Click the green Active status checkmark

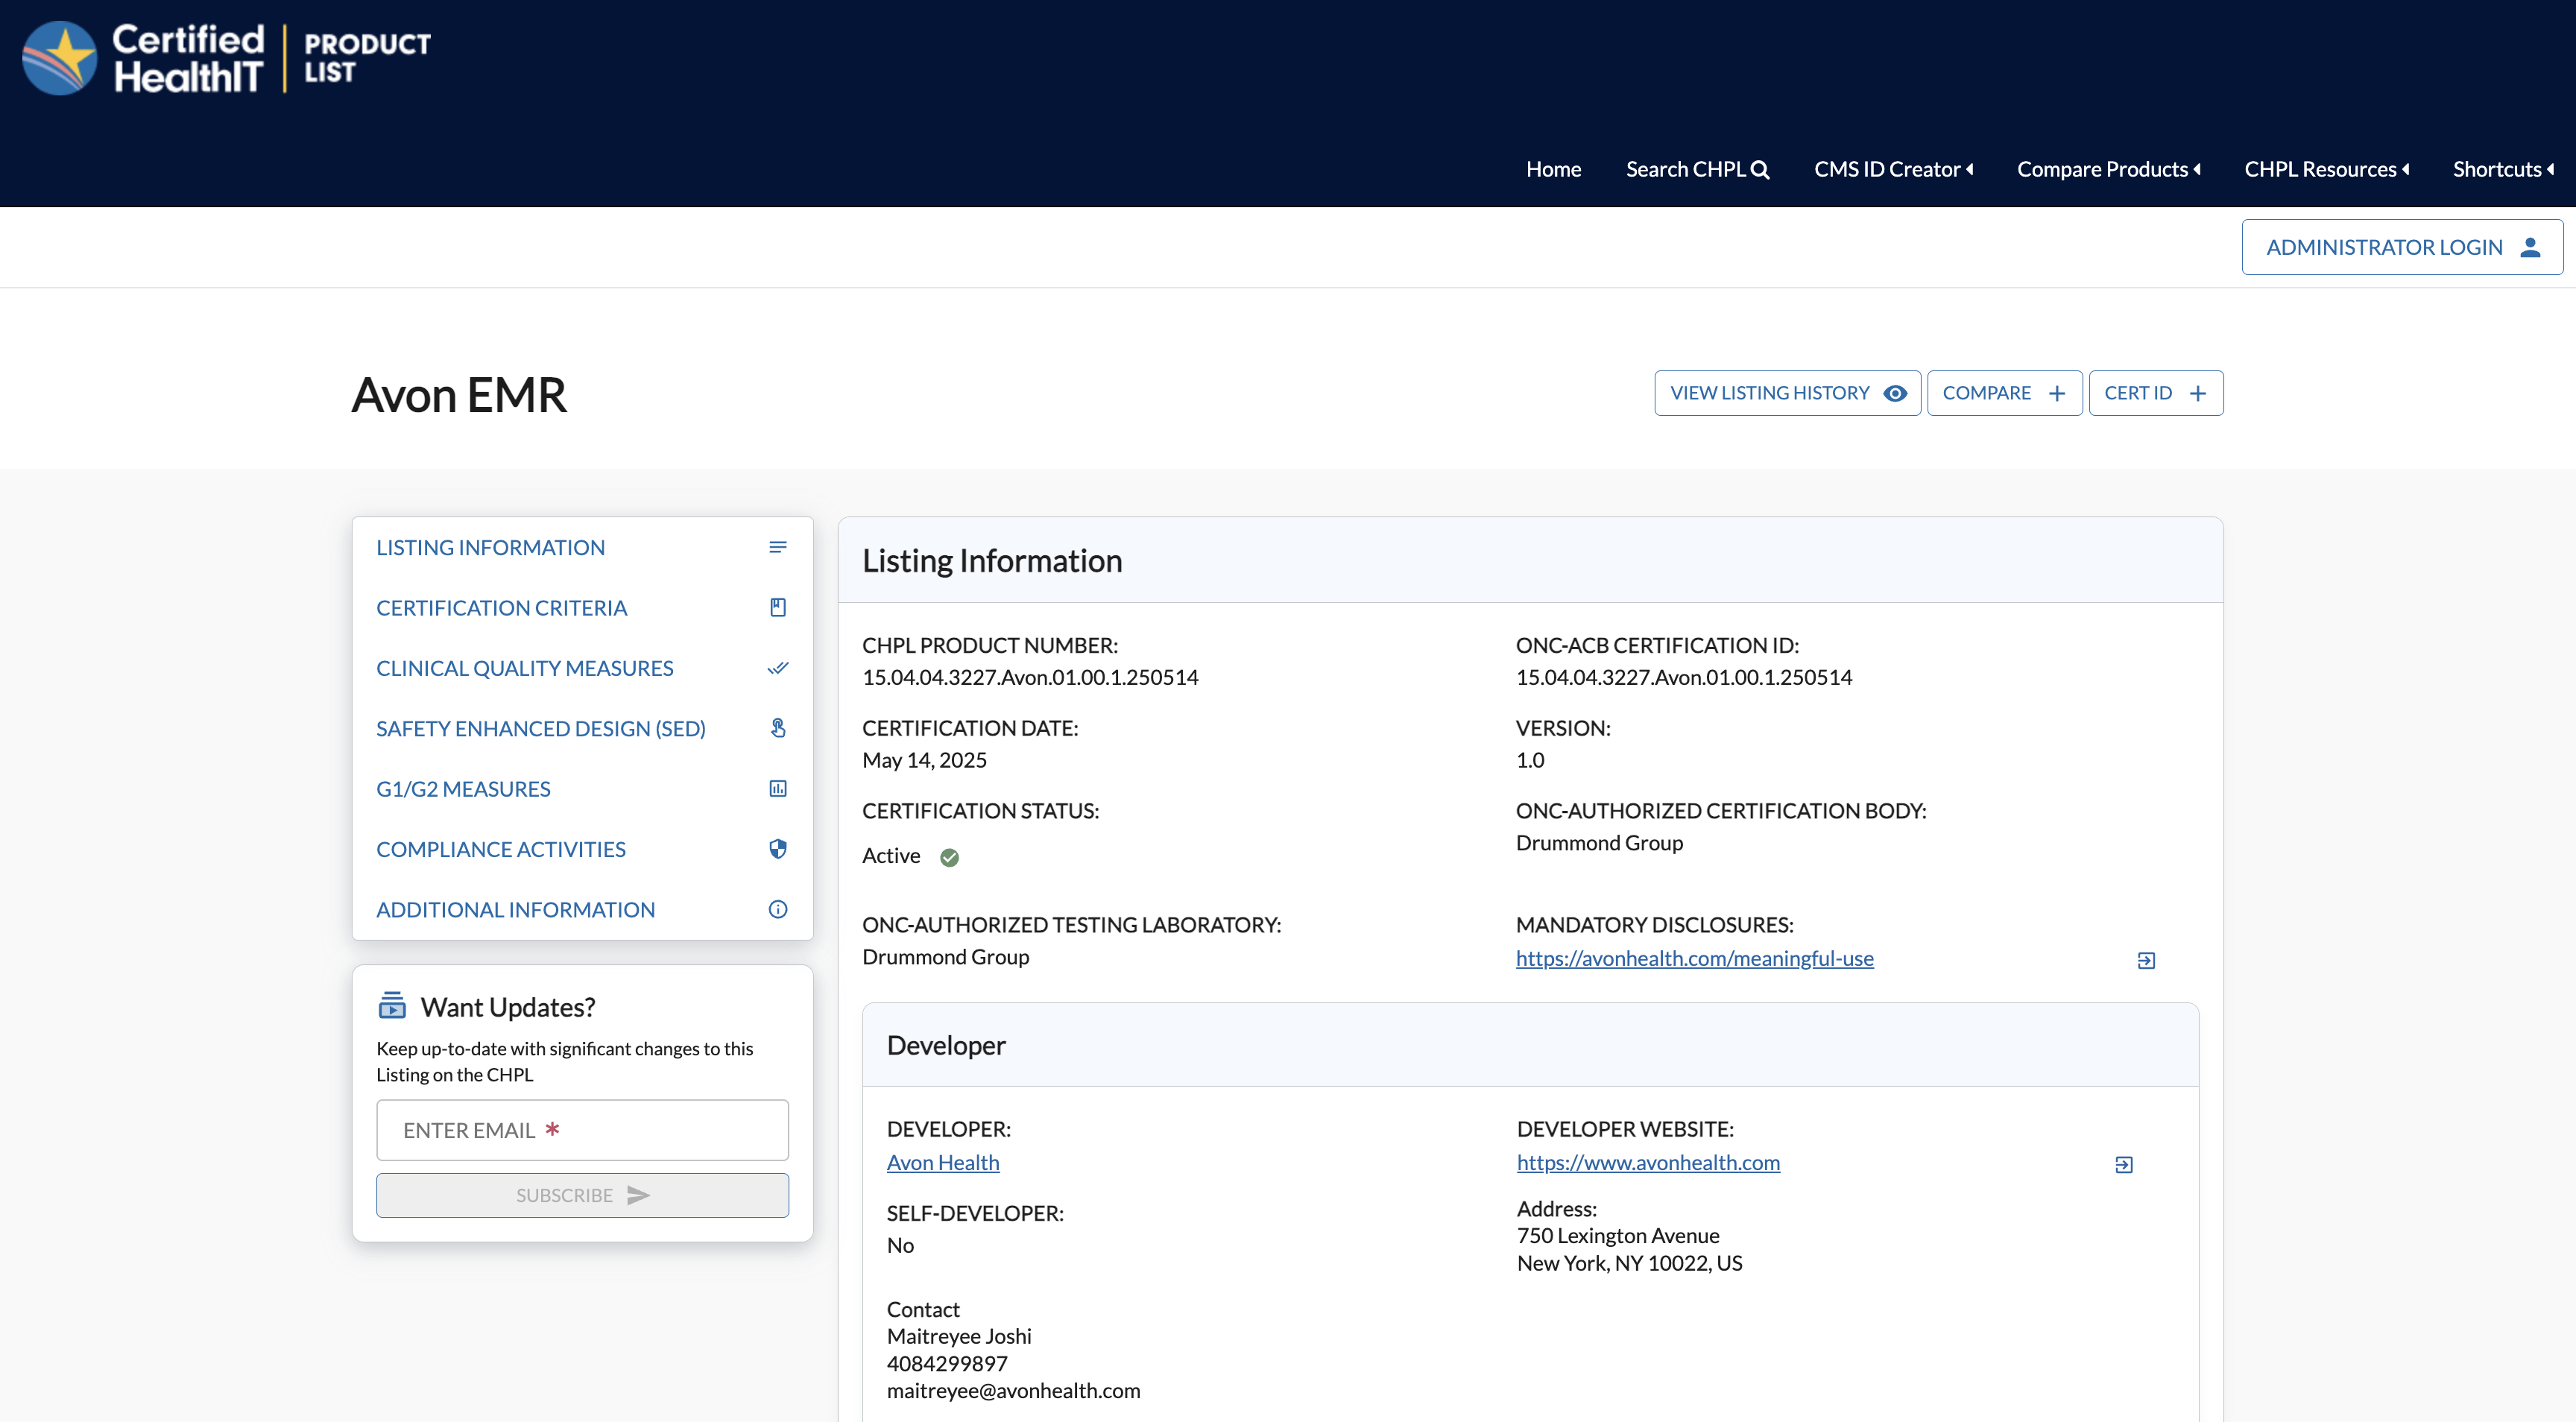tap(949, 857)
